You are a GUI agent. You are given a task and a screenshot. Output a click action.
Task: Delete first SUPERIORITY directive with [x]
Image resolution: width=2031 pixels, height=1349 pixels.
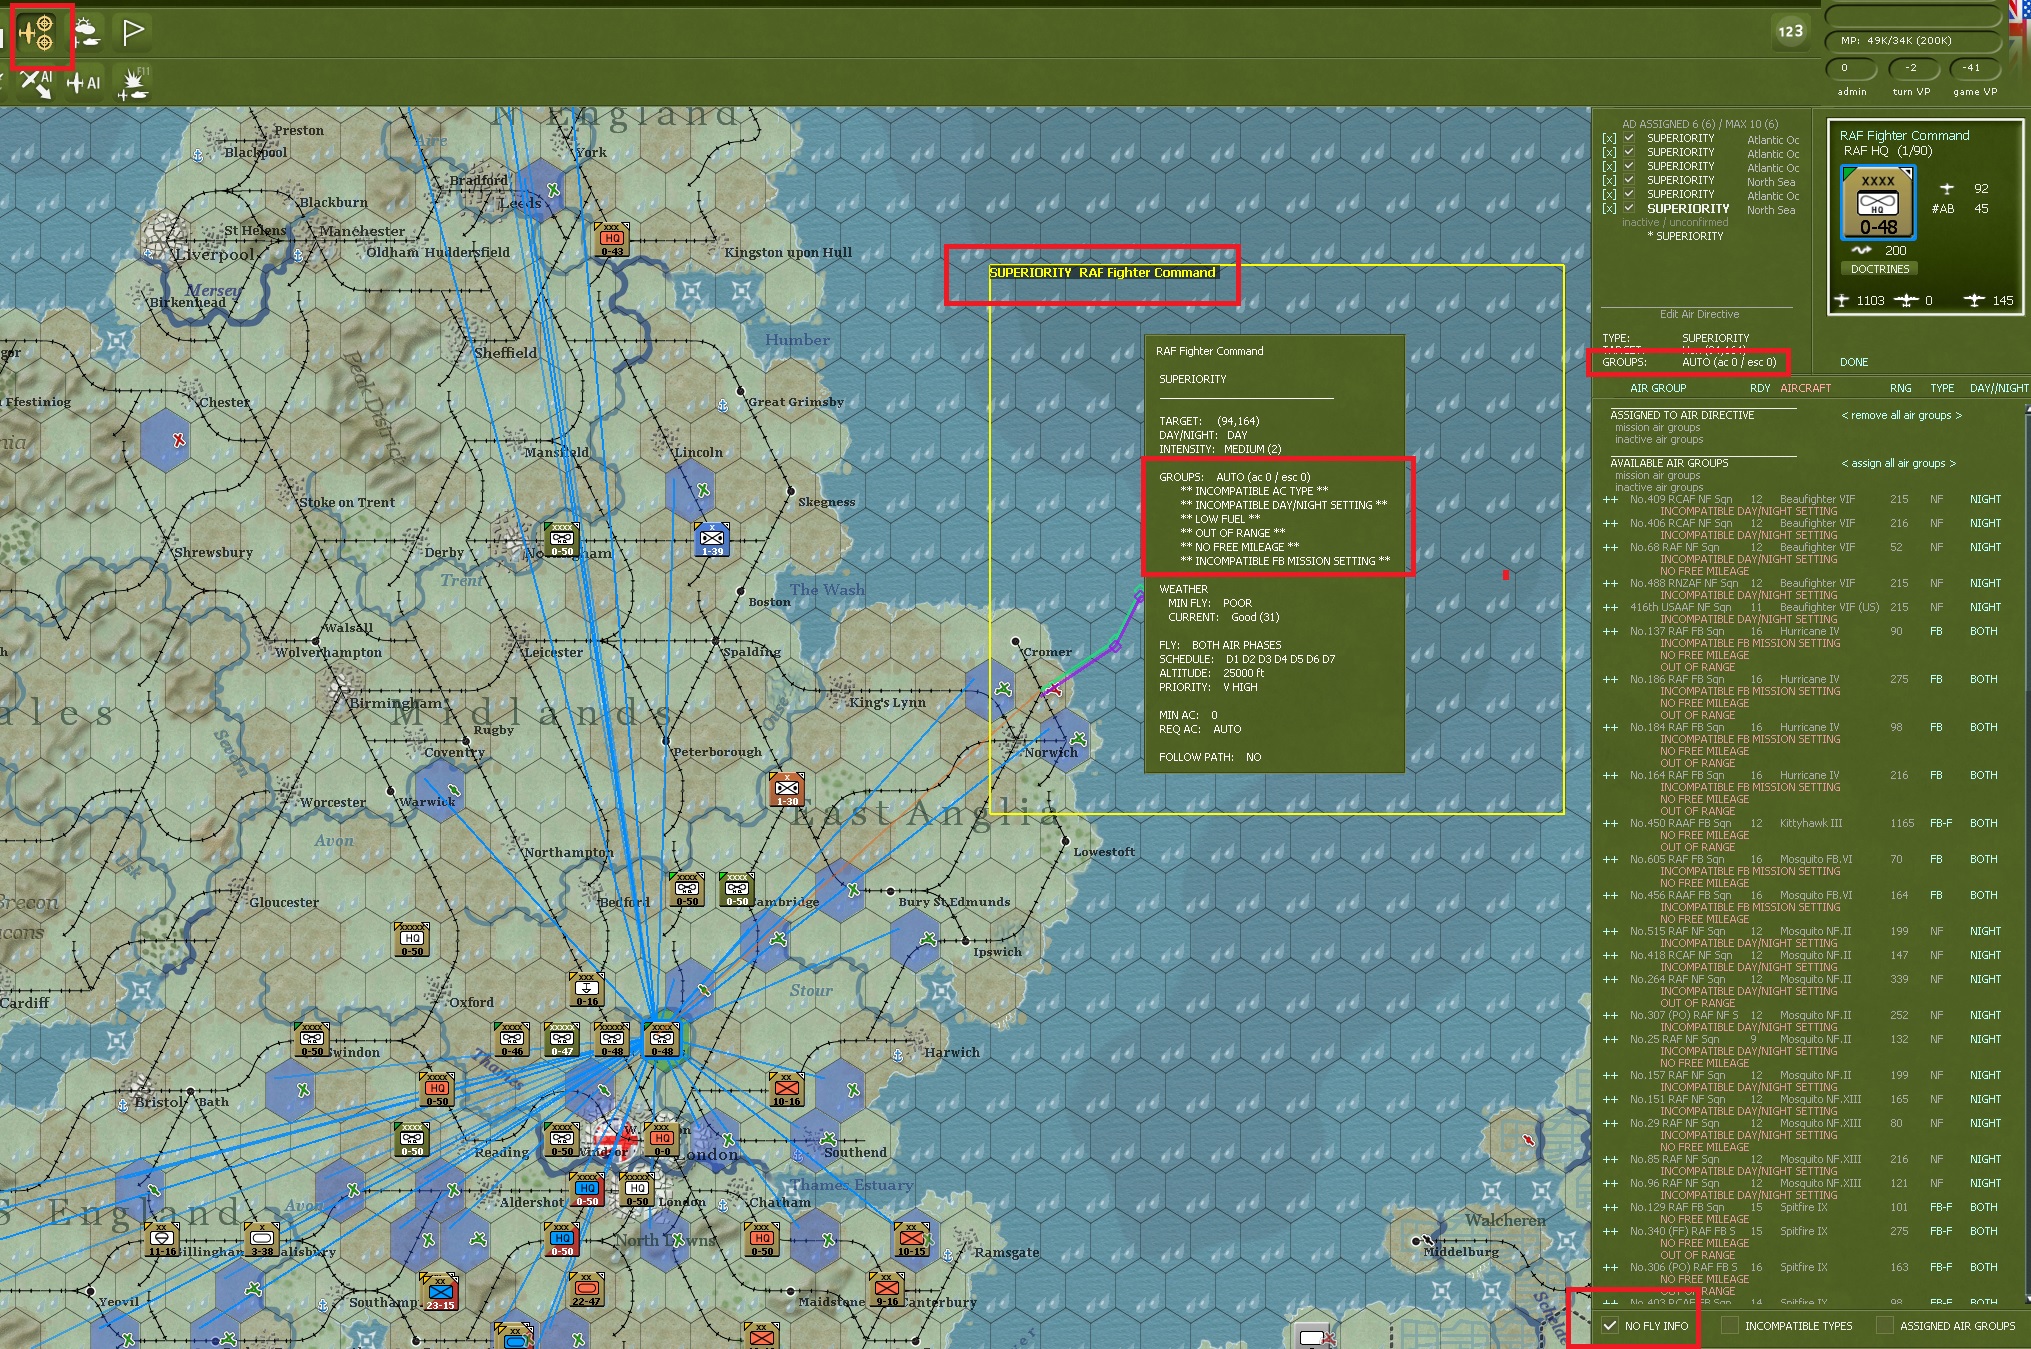coord(1608,139)
